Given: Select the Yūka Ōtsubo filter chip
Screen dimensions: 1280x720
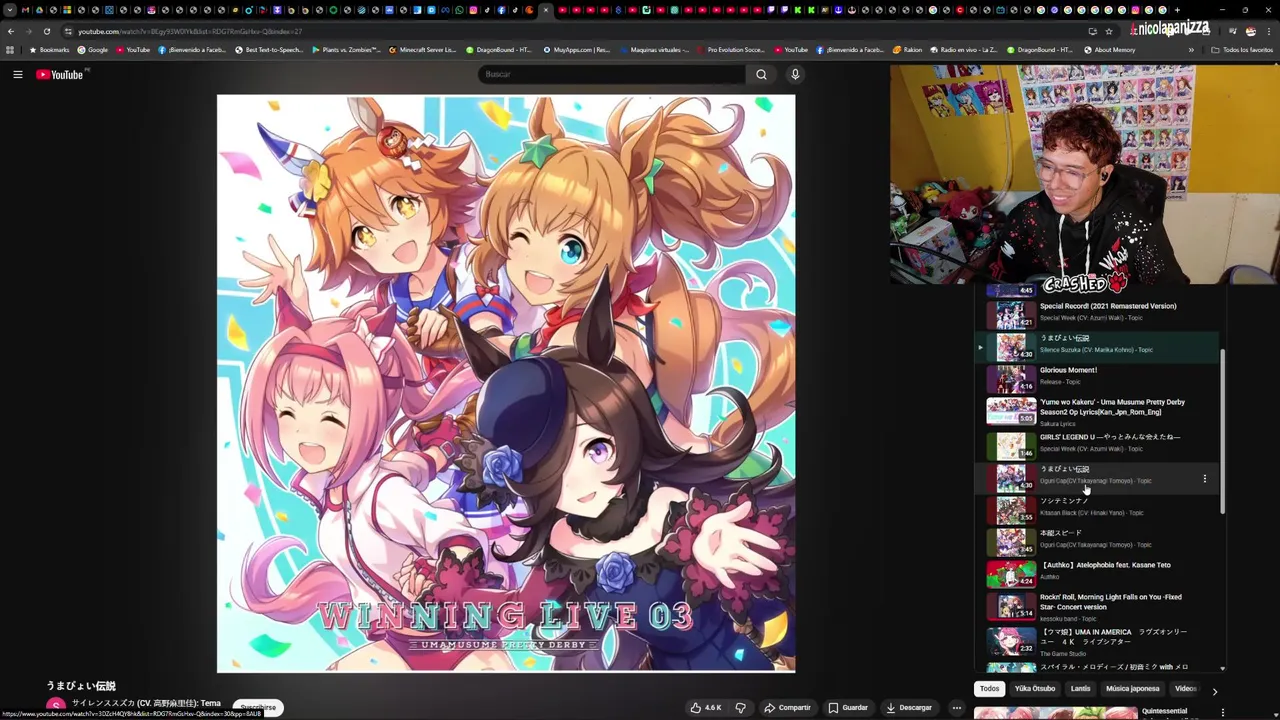Looking at the screenshot, I should coord(1035,688).
